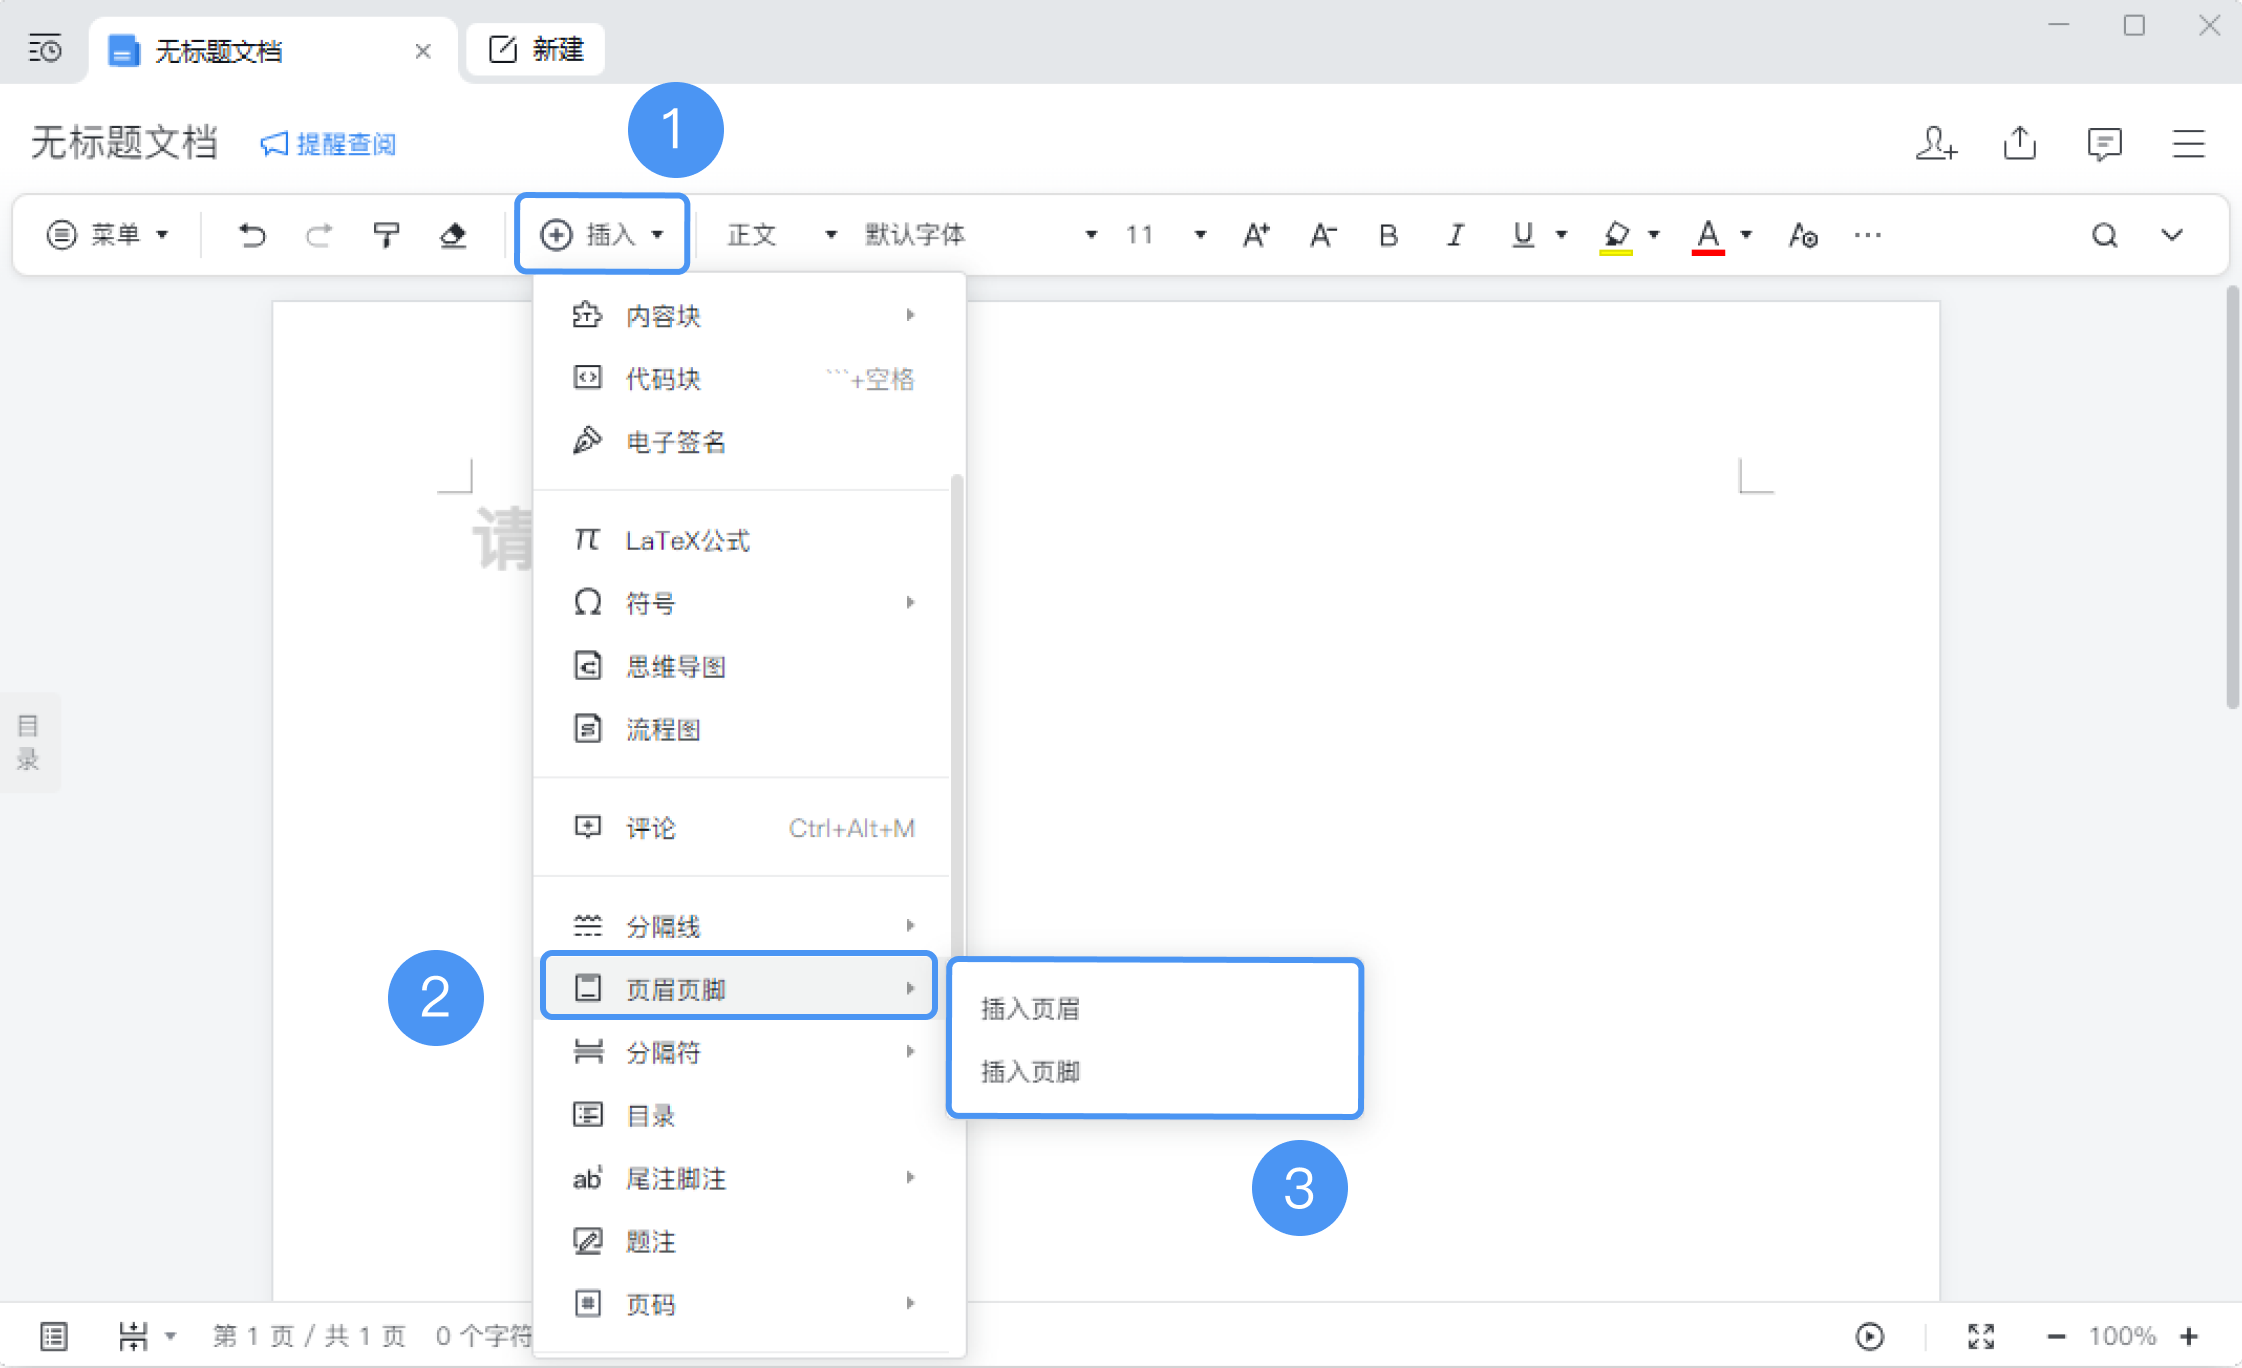Screen dimensions: 2242x1368
Task: Insert a 目录 from the menu
Action: [x=744, y=1115]
